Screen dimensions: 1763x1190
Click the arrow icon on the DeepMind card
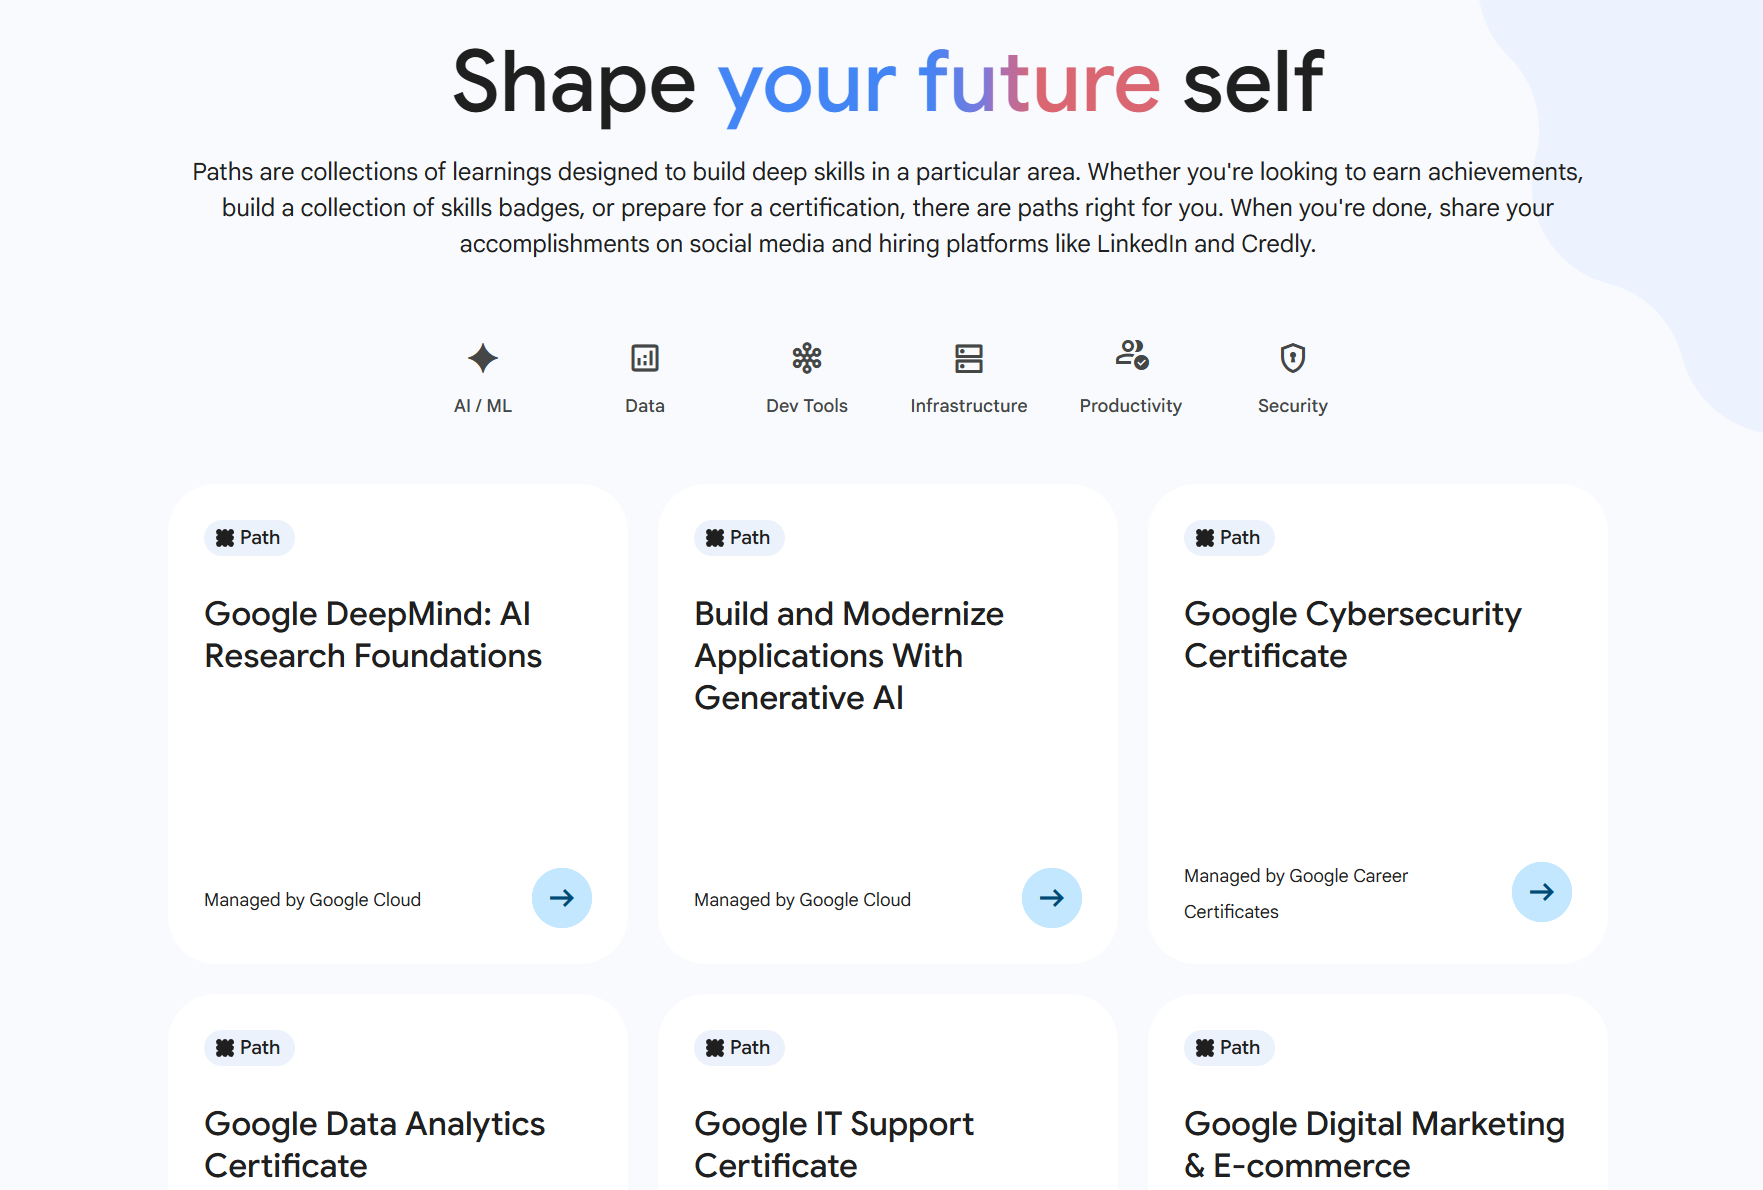(562, 898)
